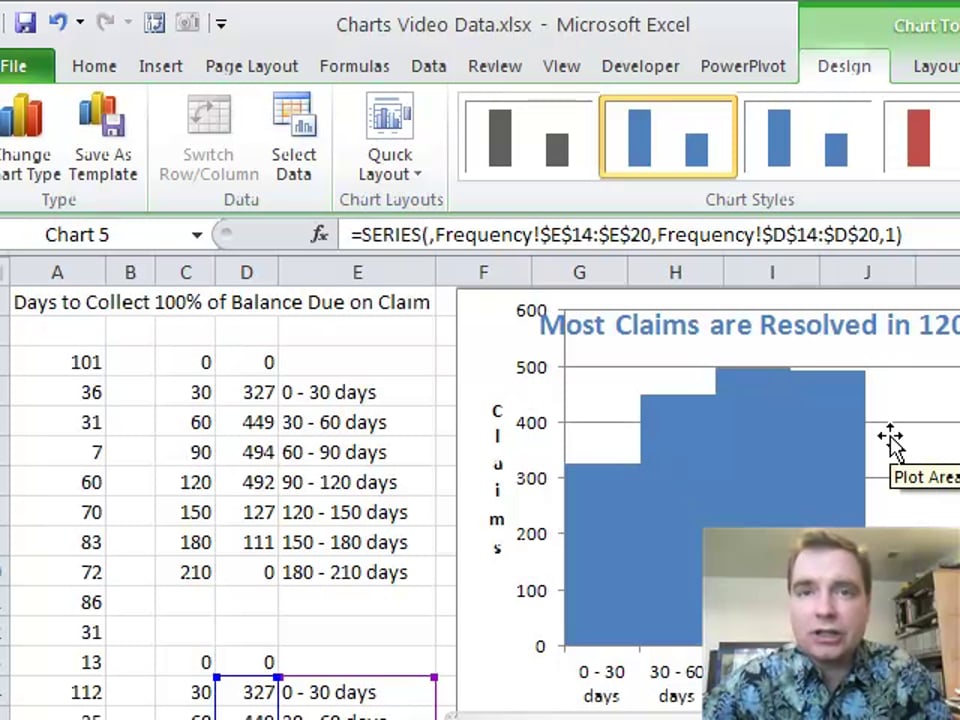
Task: Choose the gray bars chart style thumbnail
Action: 529,137
